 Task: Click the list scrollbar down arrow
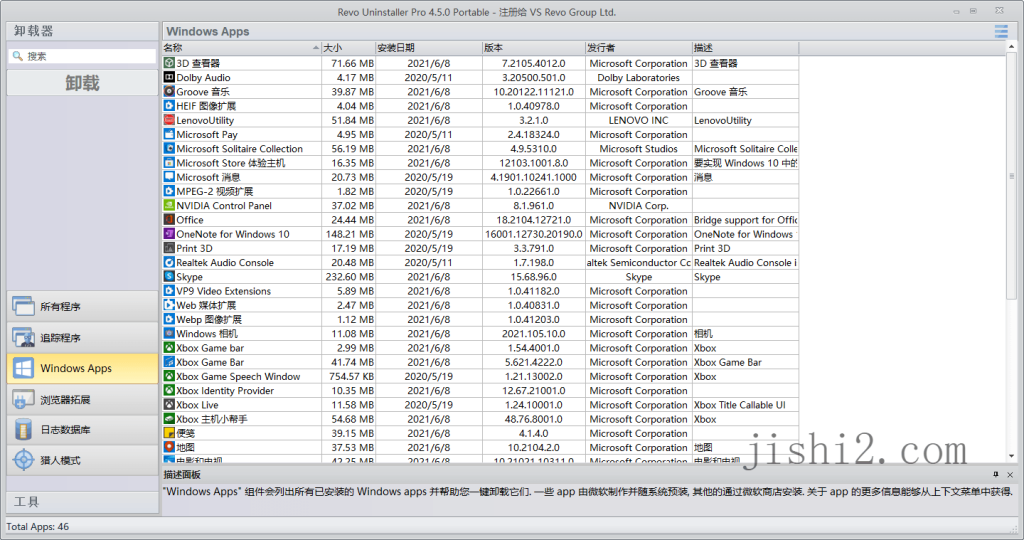(x=1012, y=456)
